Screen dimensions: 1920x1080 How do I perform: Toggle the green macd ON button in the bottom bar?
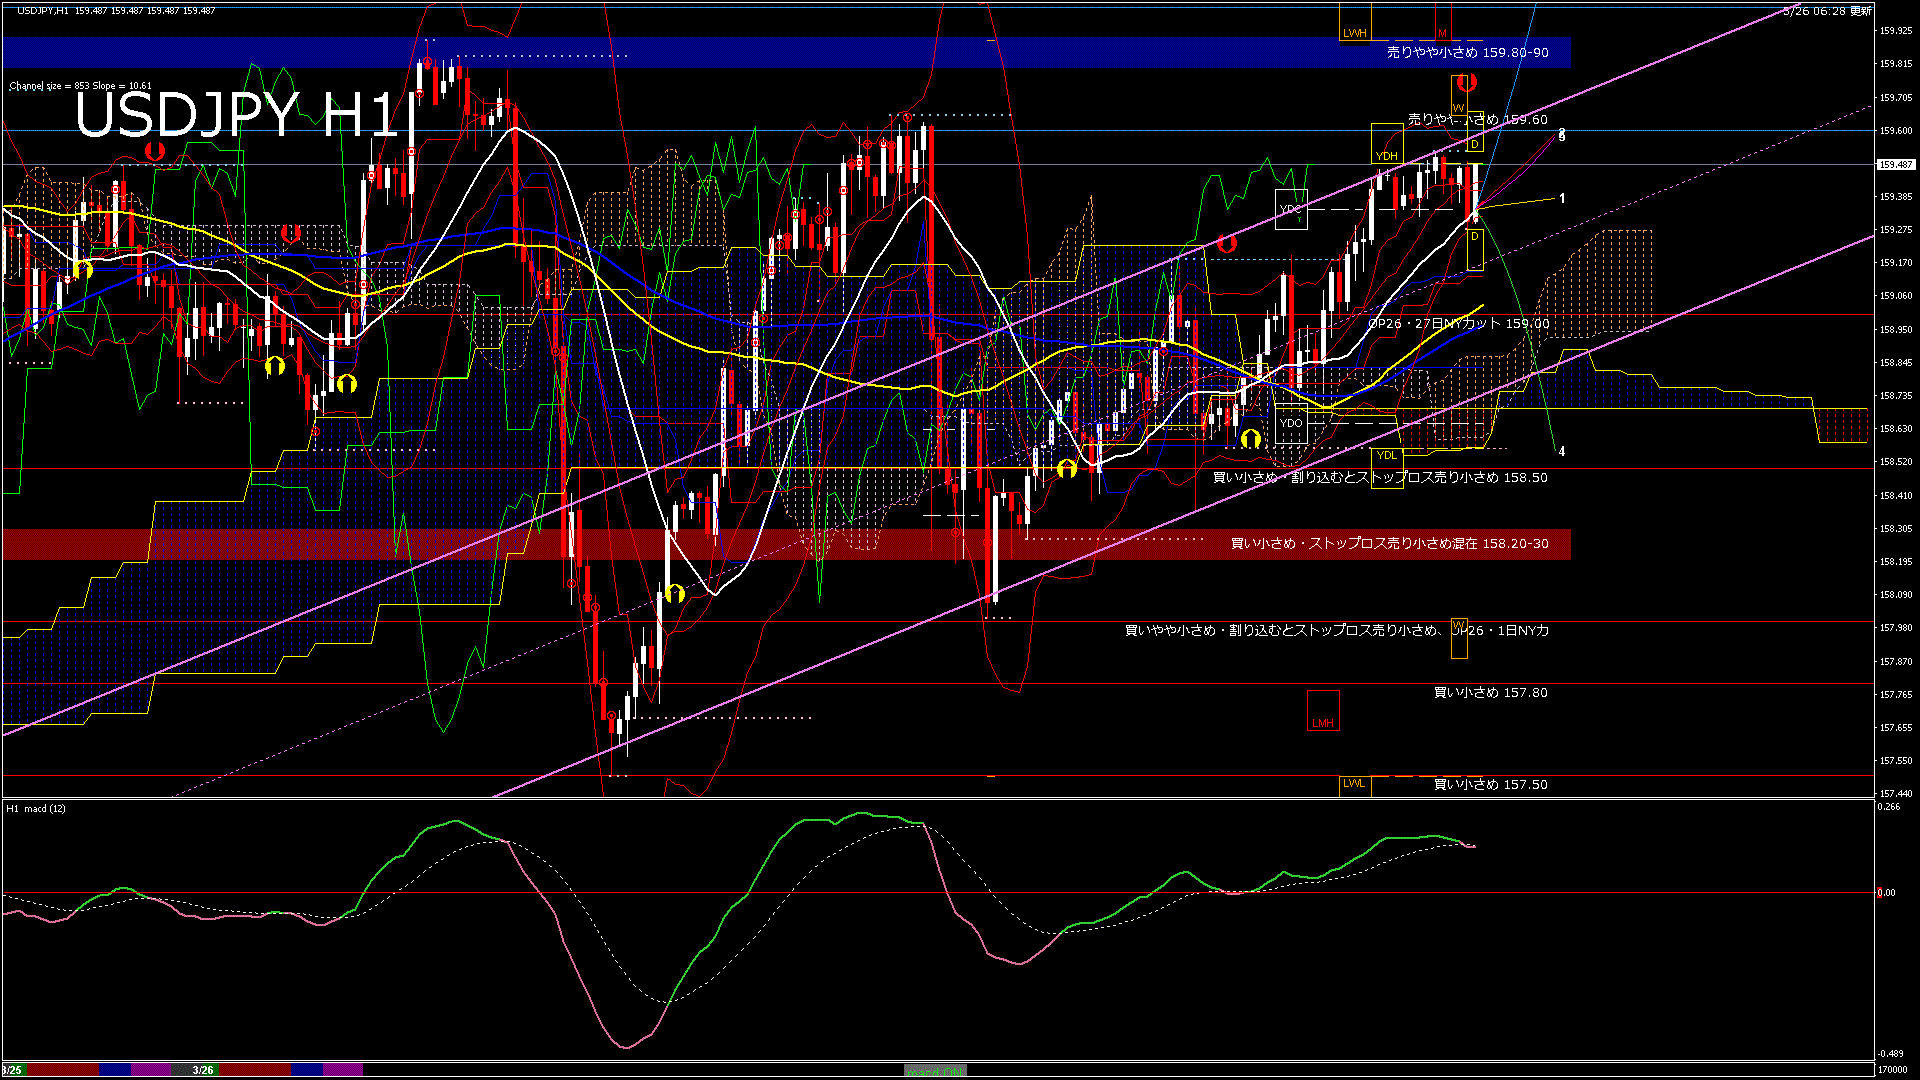[935, 1070]
